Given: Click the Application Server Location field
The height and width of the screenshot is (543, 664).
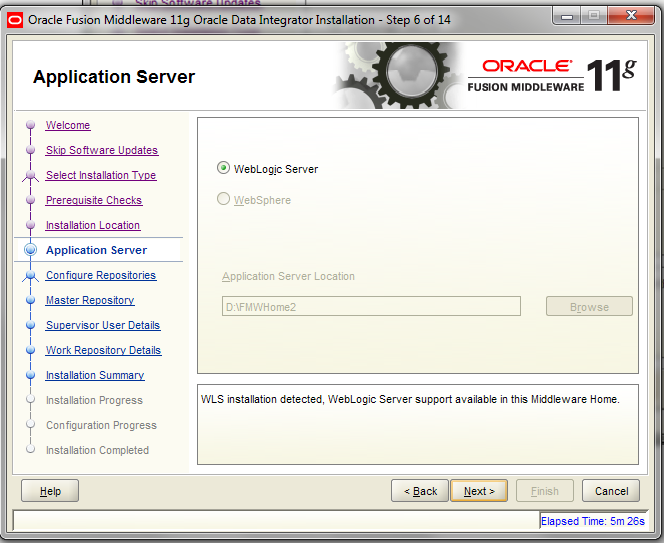Looking at the screenshot, I should pyautogui.click(x=371, y=306).
